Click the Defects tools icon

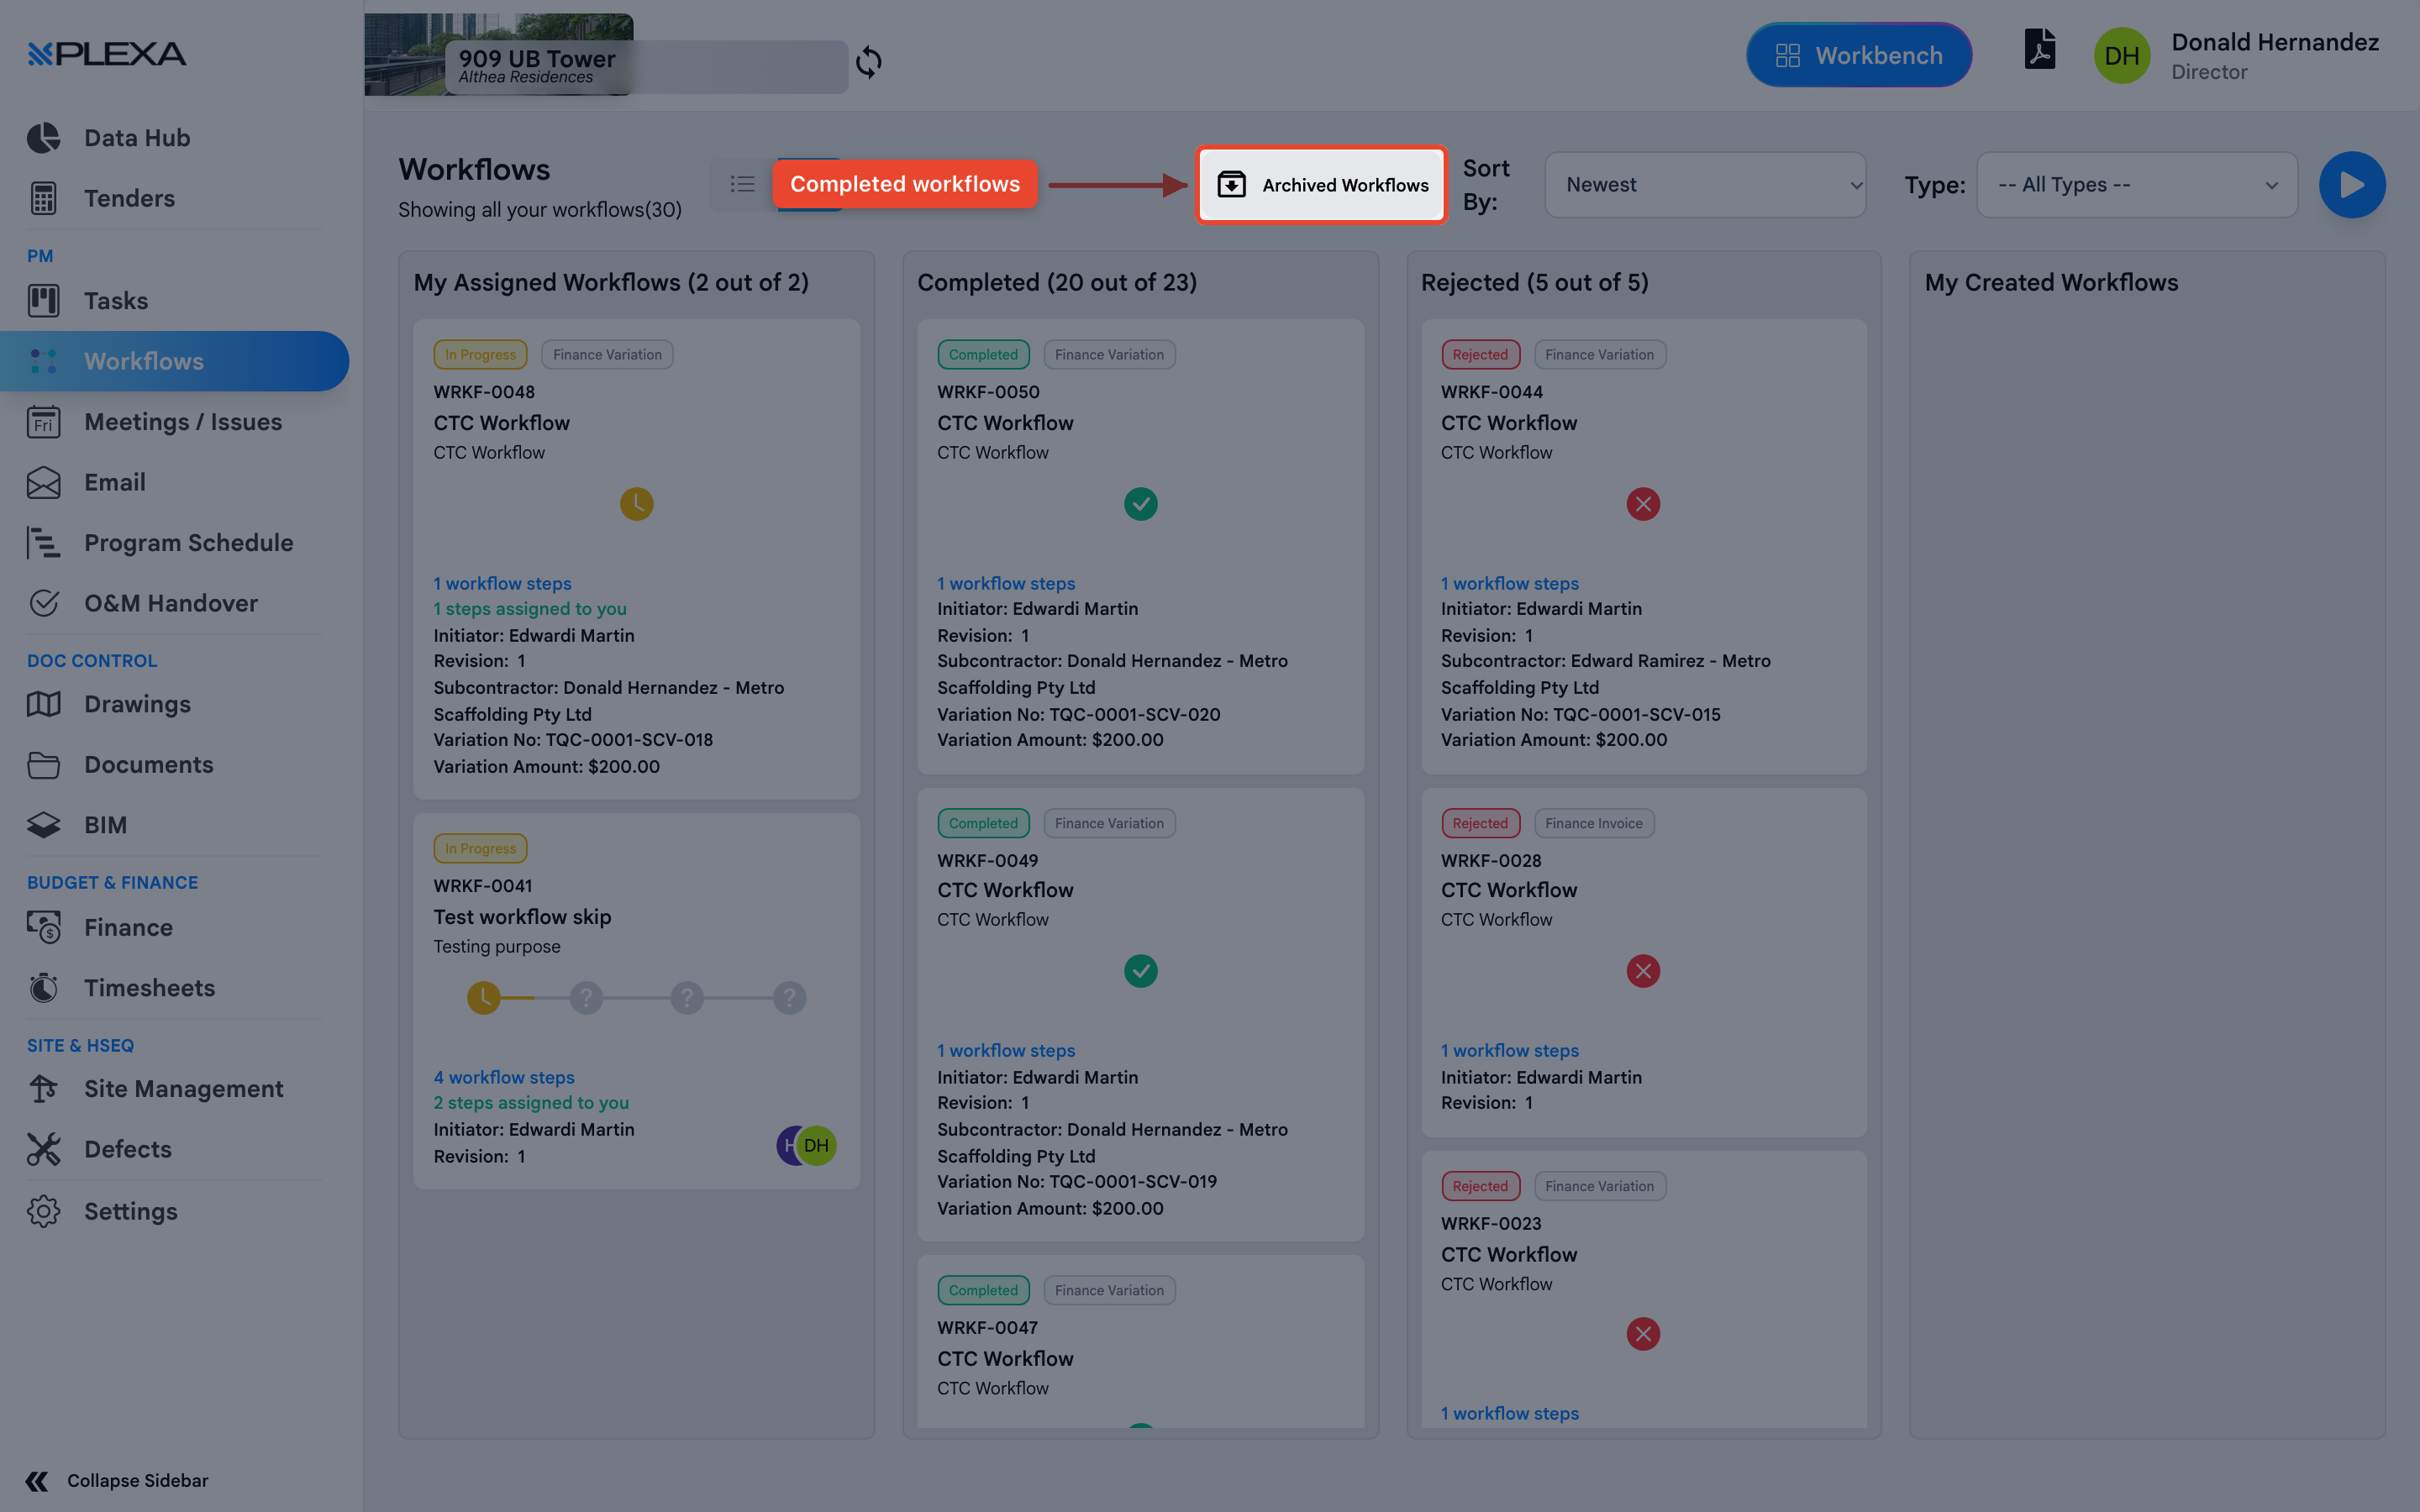43,1149
